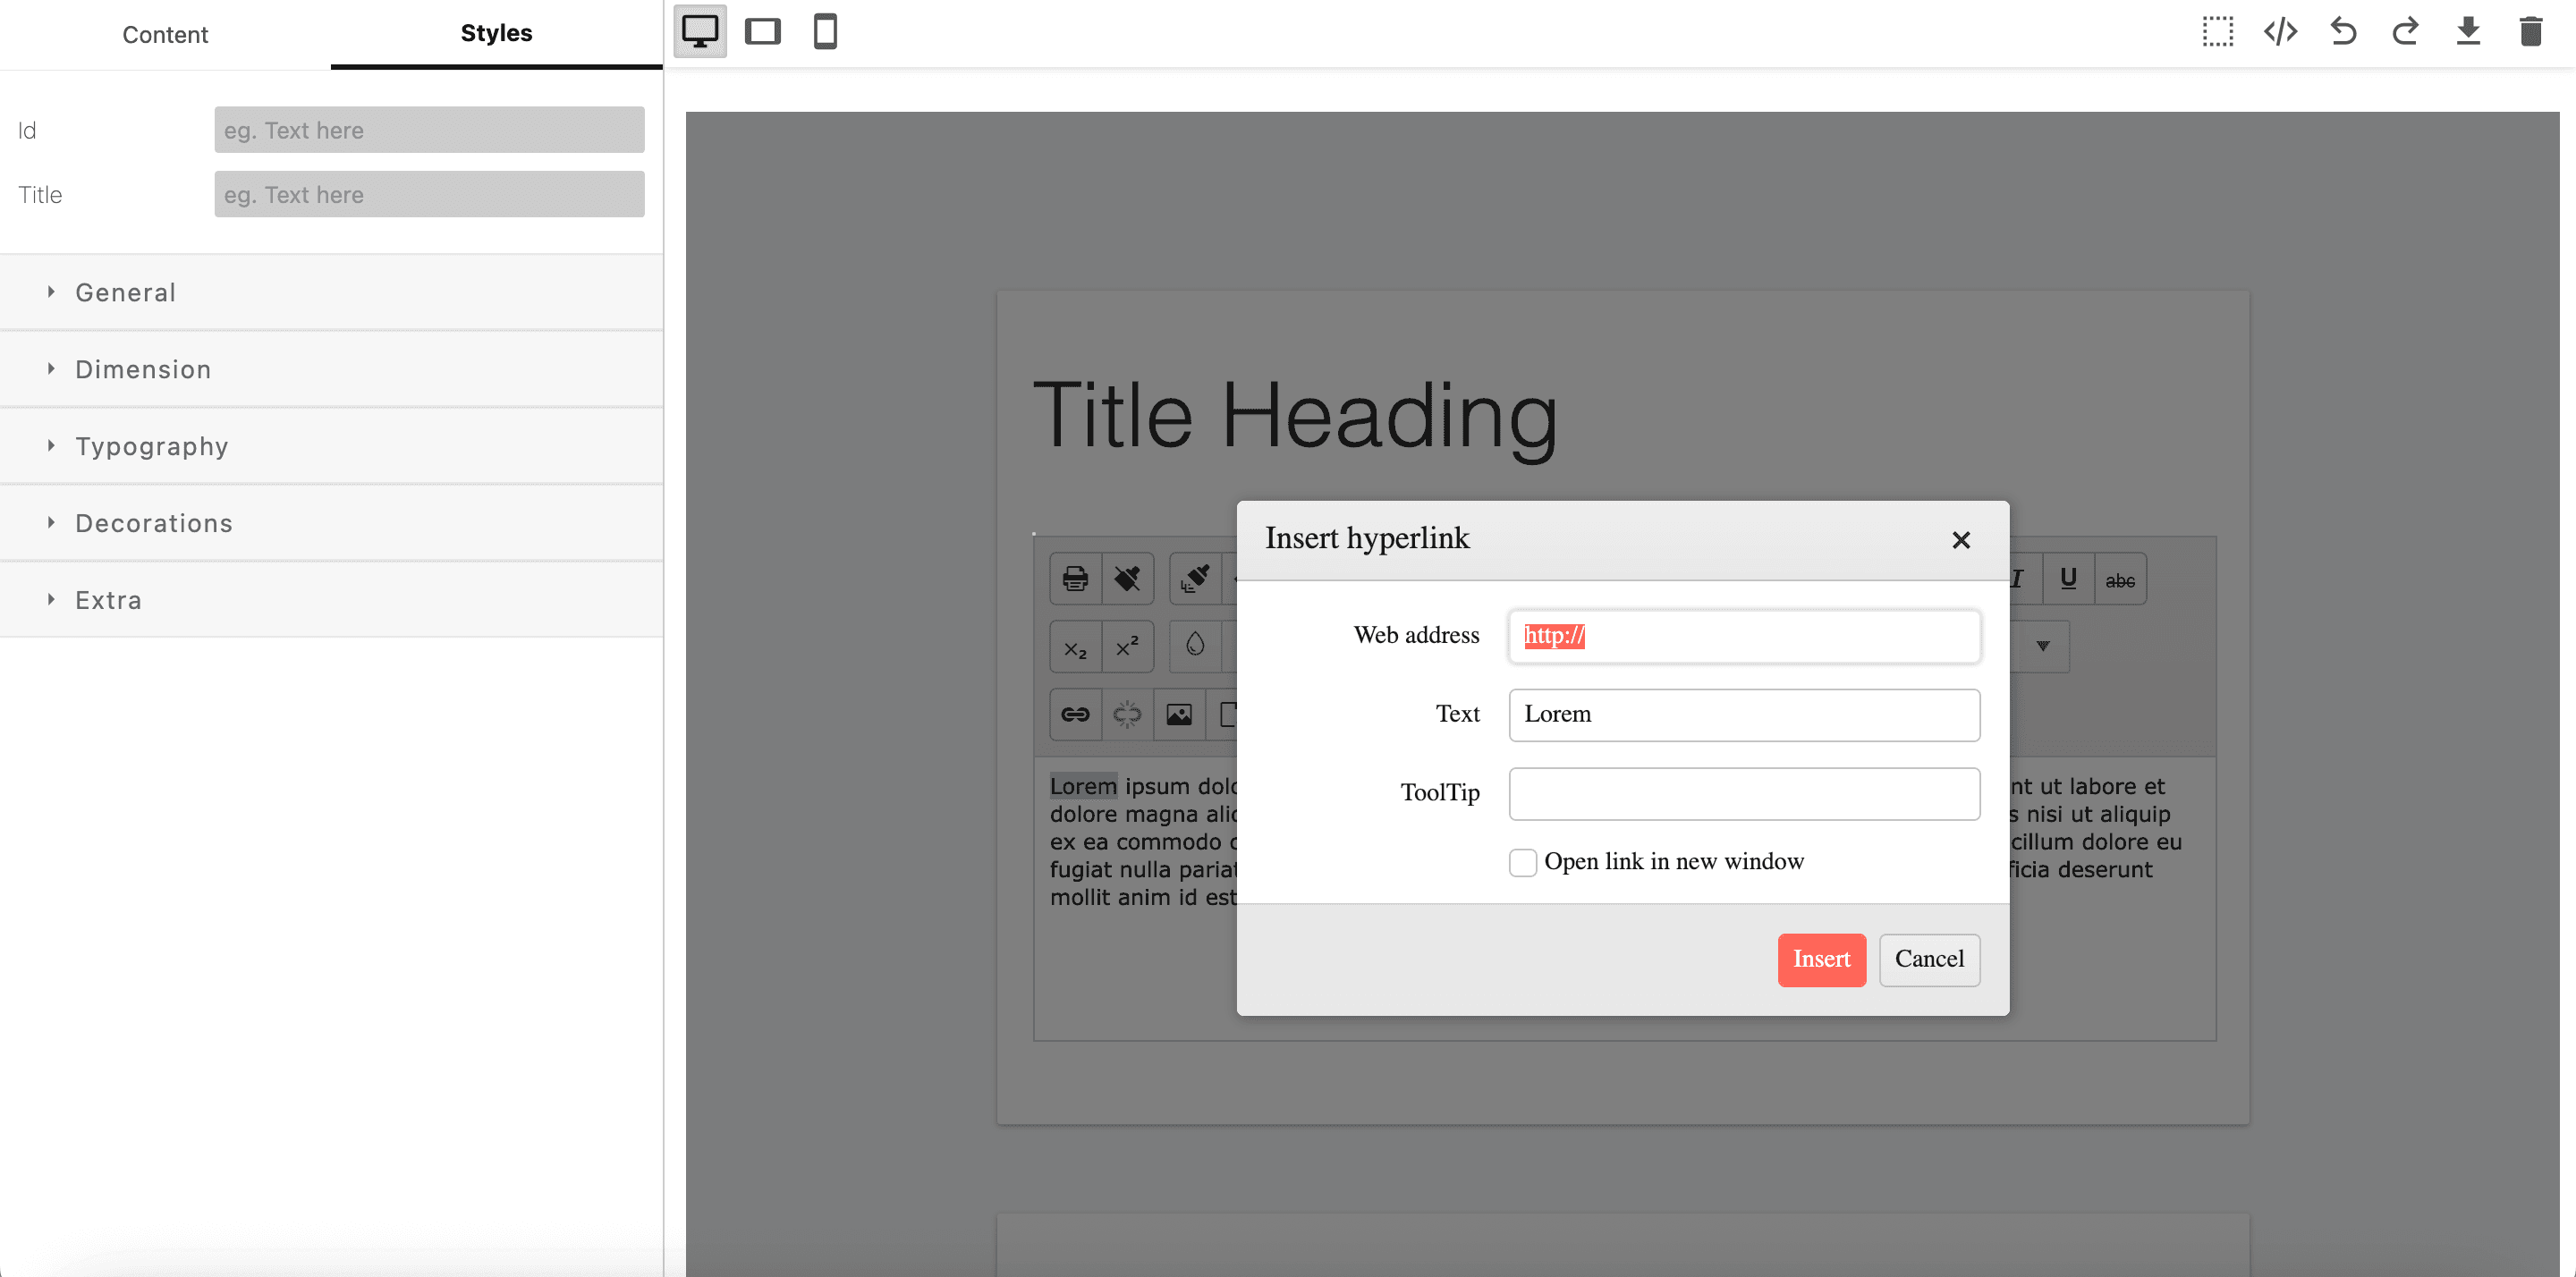Apply subscript formatting
This screenshot has width=2576, height=1277.
(x=1075, y=647)
